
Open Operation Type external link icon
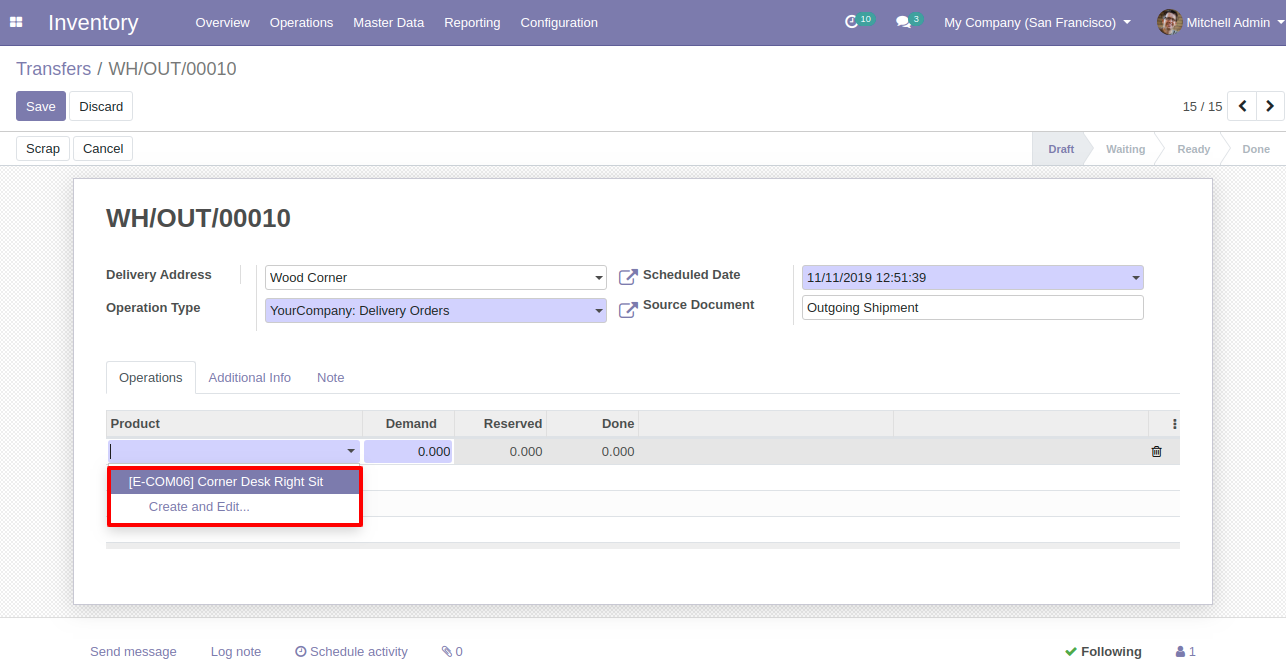click(628, 310)
